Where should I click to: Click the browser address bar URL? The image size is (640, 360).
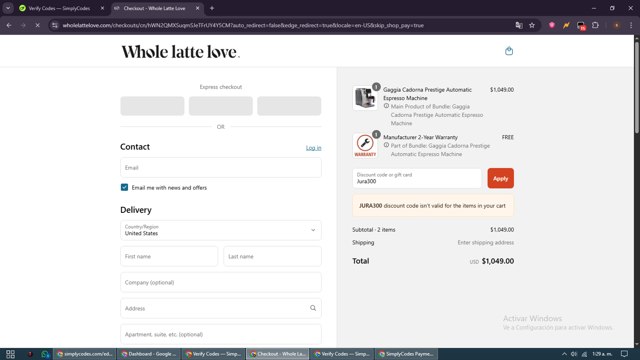tap(243, 25)
